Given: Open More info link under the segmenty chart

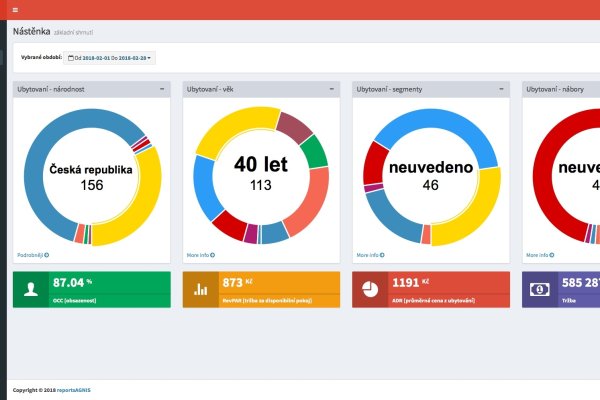Looking at the screenshot, I should pyautogui.click(x=371, y=255).
